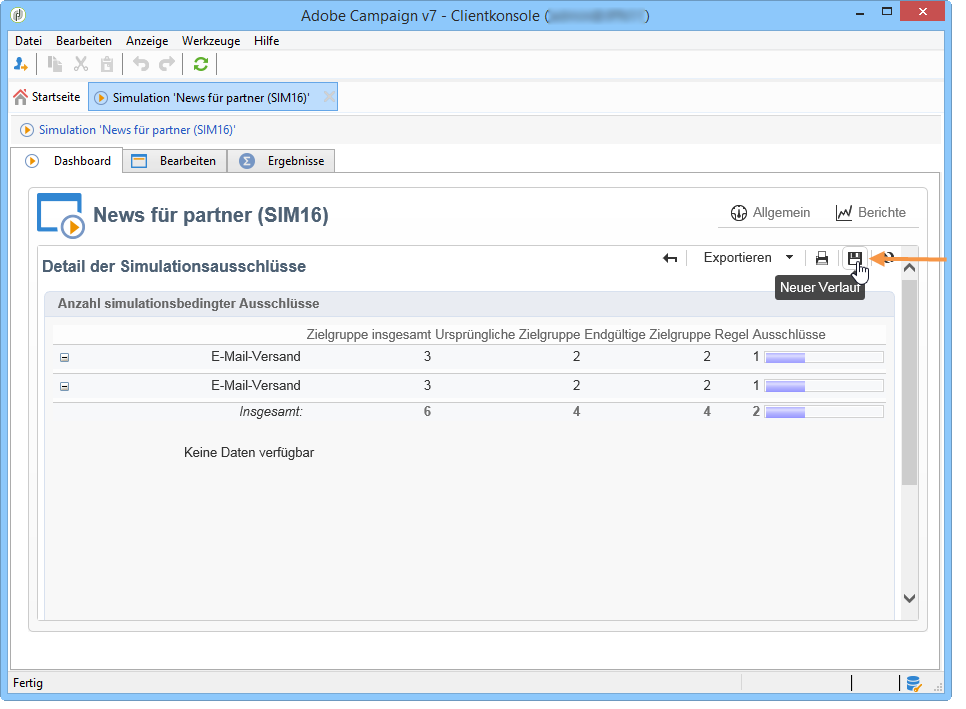Image resolution: width=966 pixels, height=709 pixels.
Task: Open the Exportieren dropdown
Action: click(x=748, y=257)
